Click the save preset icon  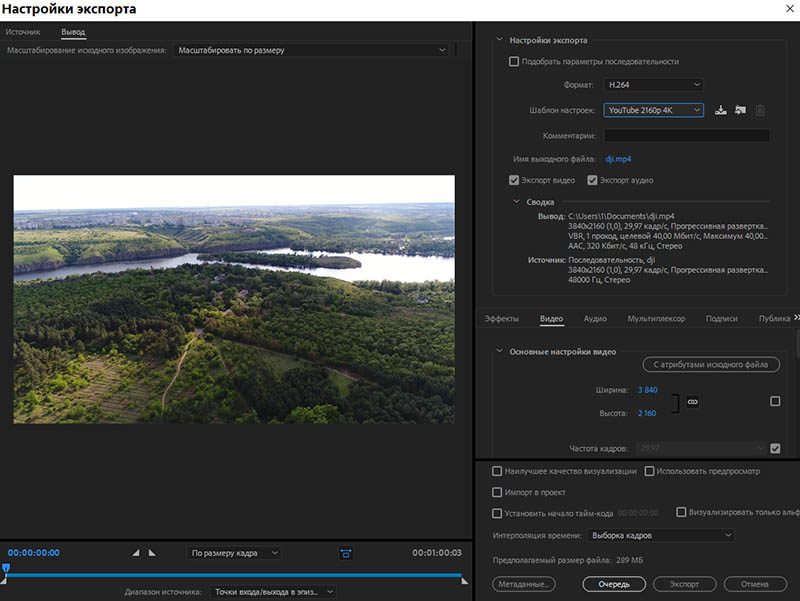point(720,110)
